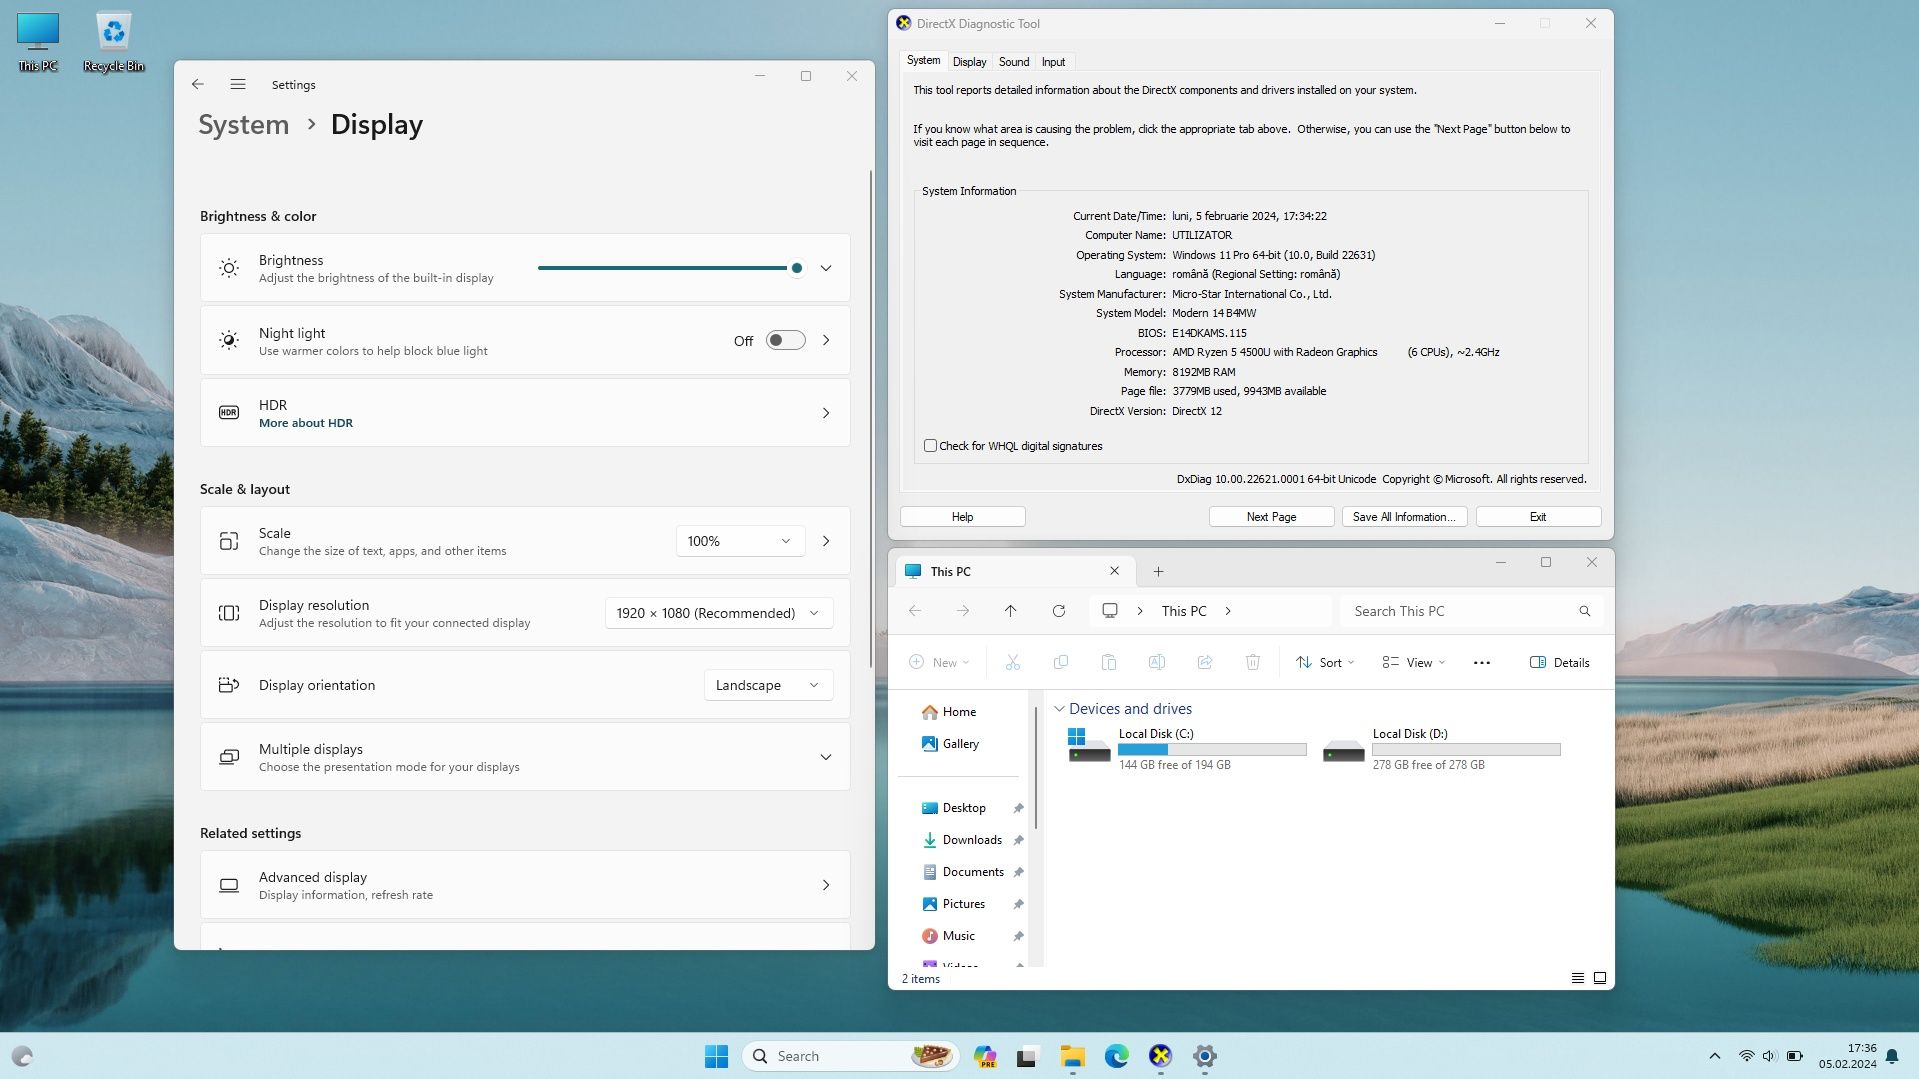Image resolution: width=1919 pixels, height=1079 pixels.
Task: Open New item dropdown in File Explorer
Action: pos(938,662)
